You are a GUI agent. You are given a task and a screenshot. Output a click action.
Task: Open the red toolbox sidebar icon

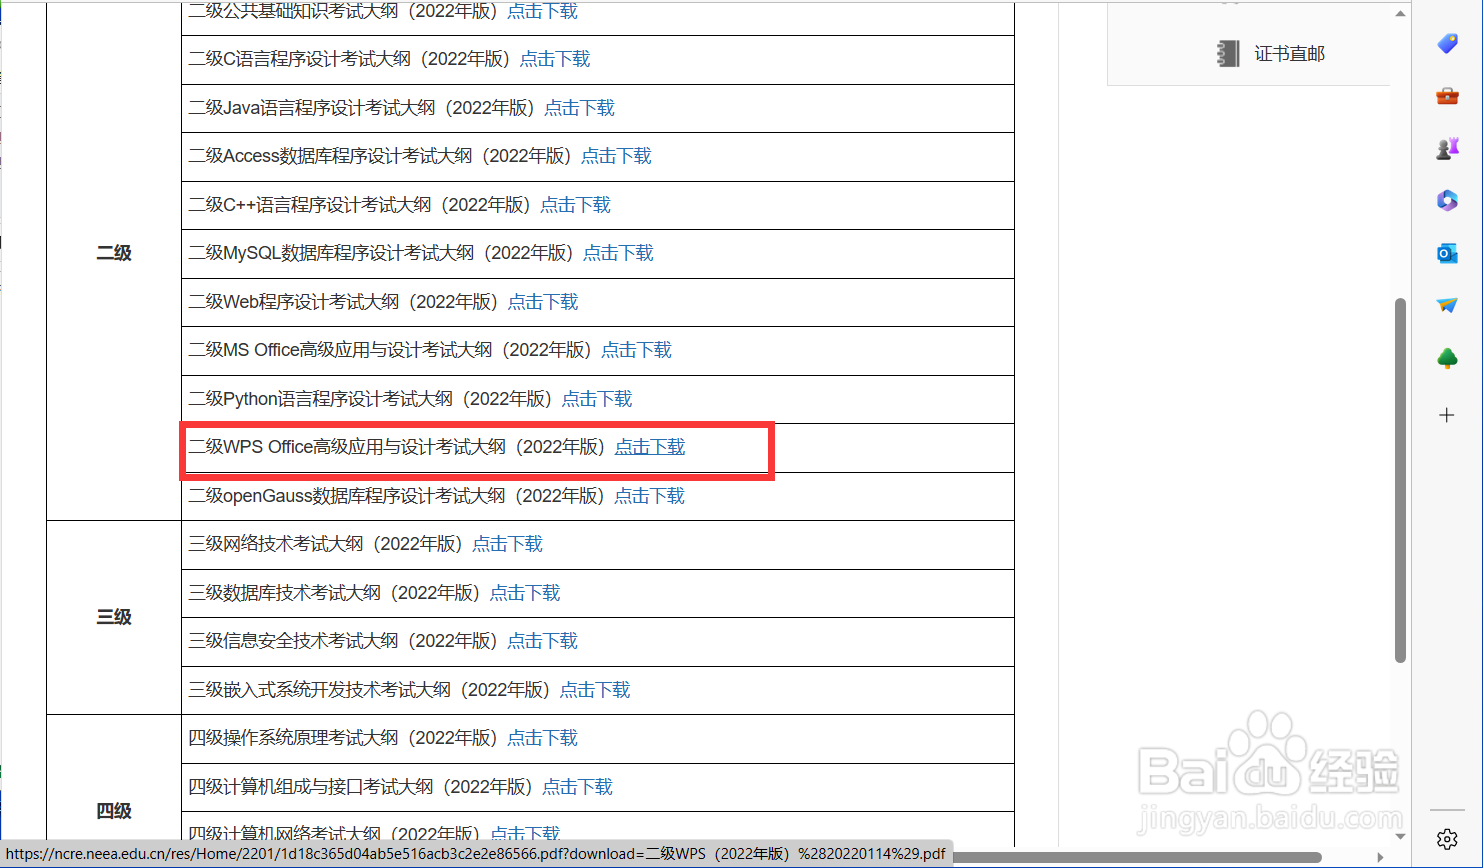pyautogui.click(x=1447, y=96)
